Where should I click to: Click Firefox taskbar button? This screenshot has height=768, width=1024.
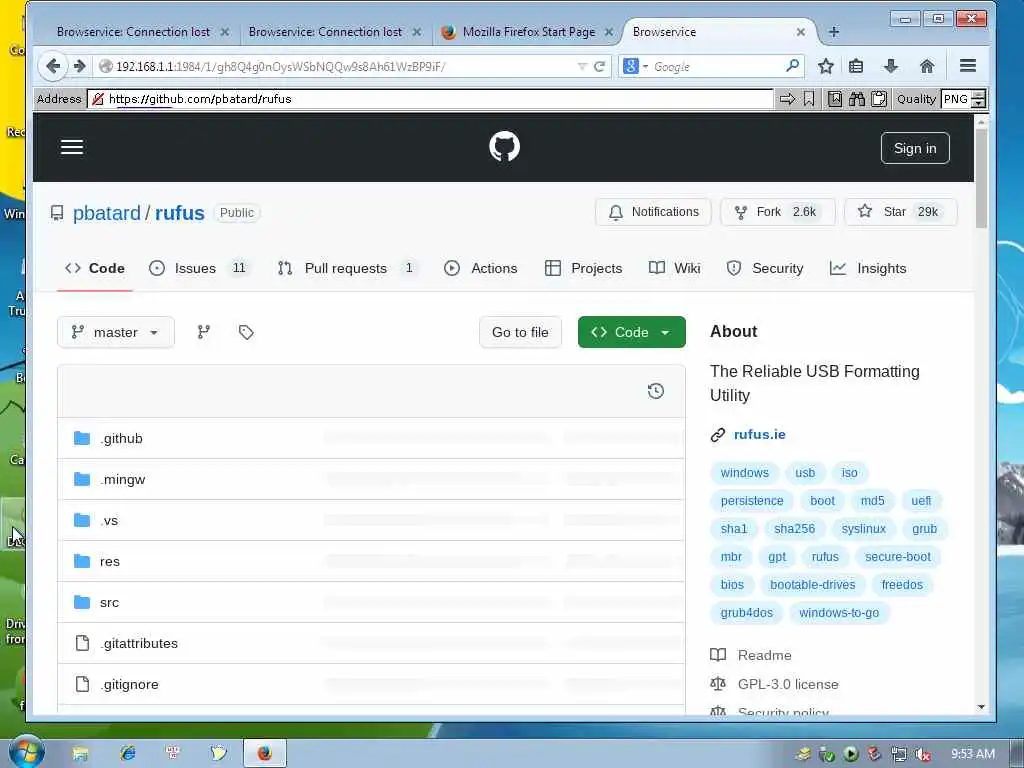pyautogui.click(x=264, y=753)
